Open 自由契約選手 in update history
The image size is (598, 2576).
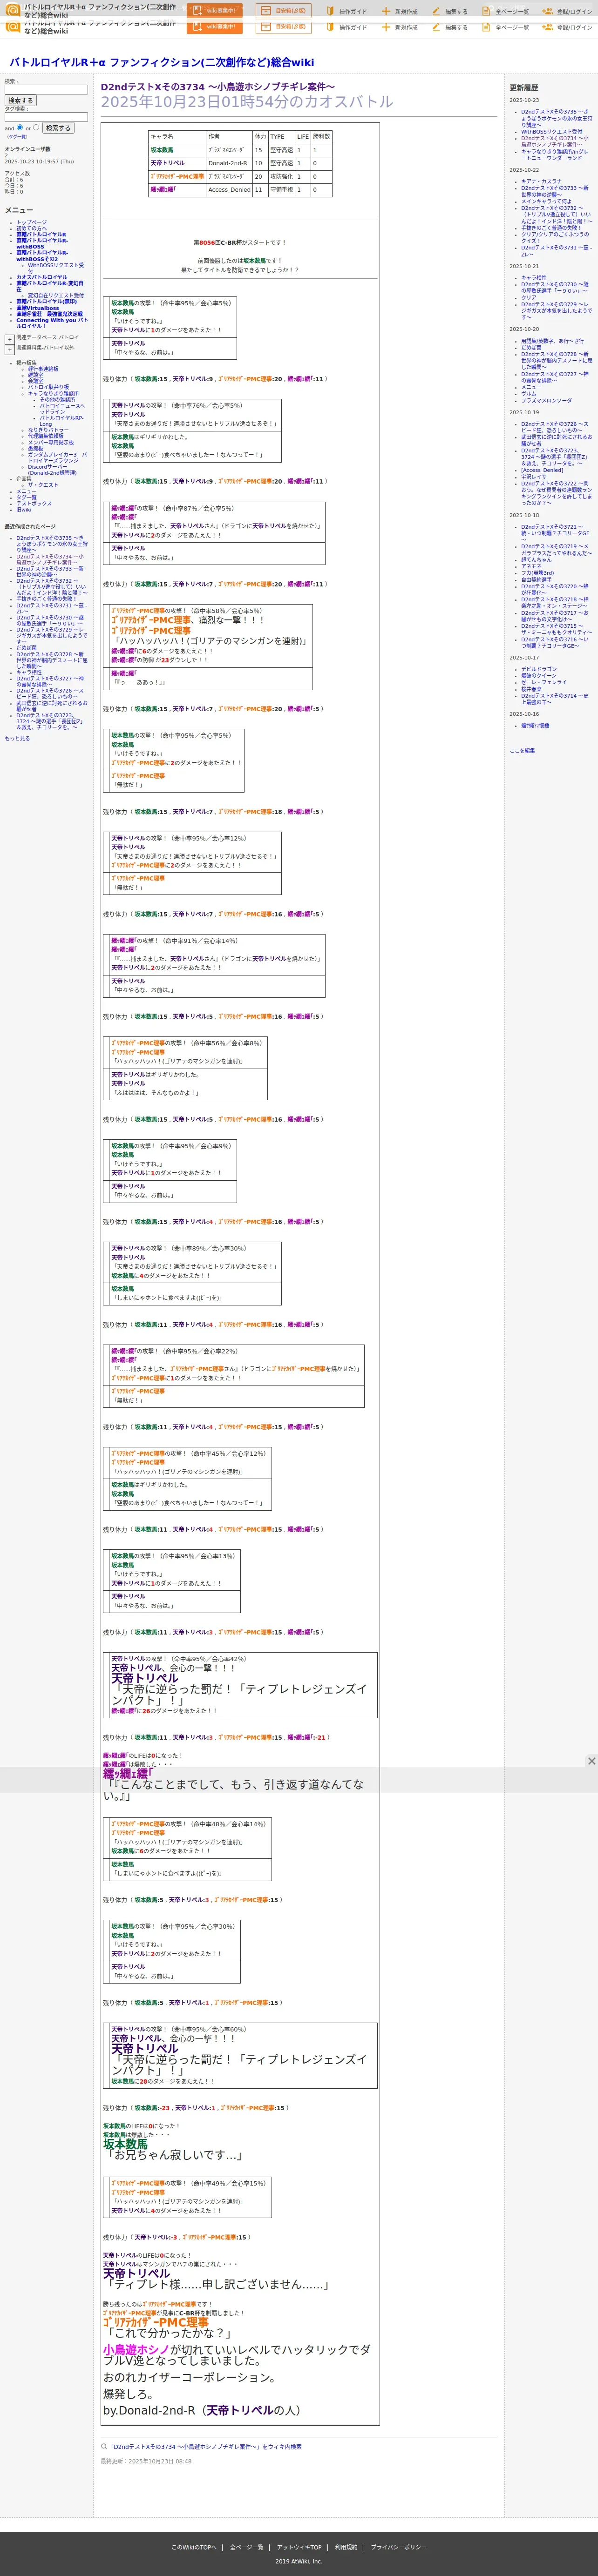pos(536,579)
